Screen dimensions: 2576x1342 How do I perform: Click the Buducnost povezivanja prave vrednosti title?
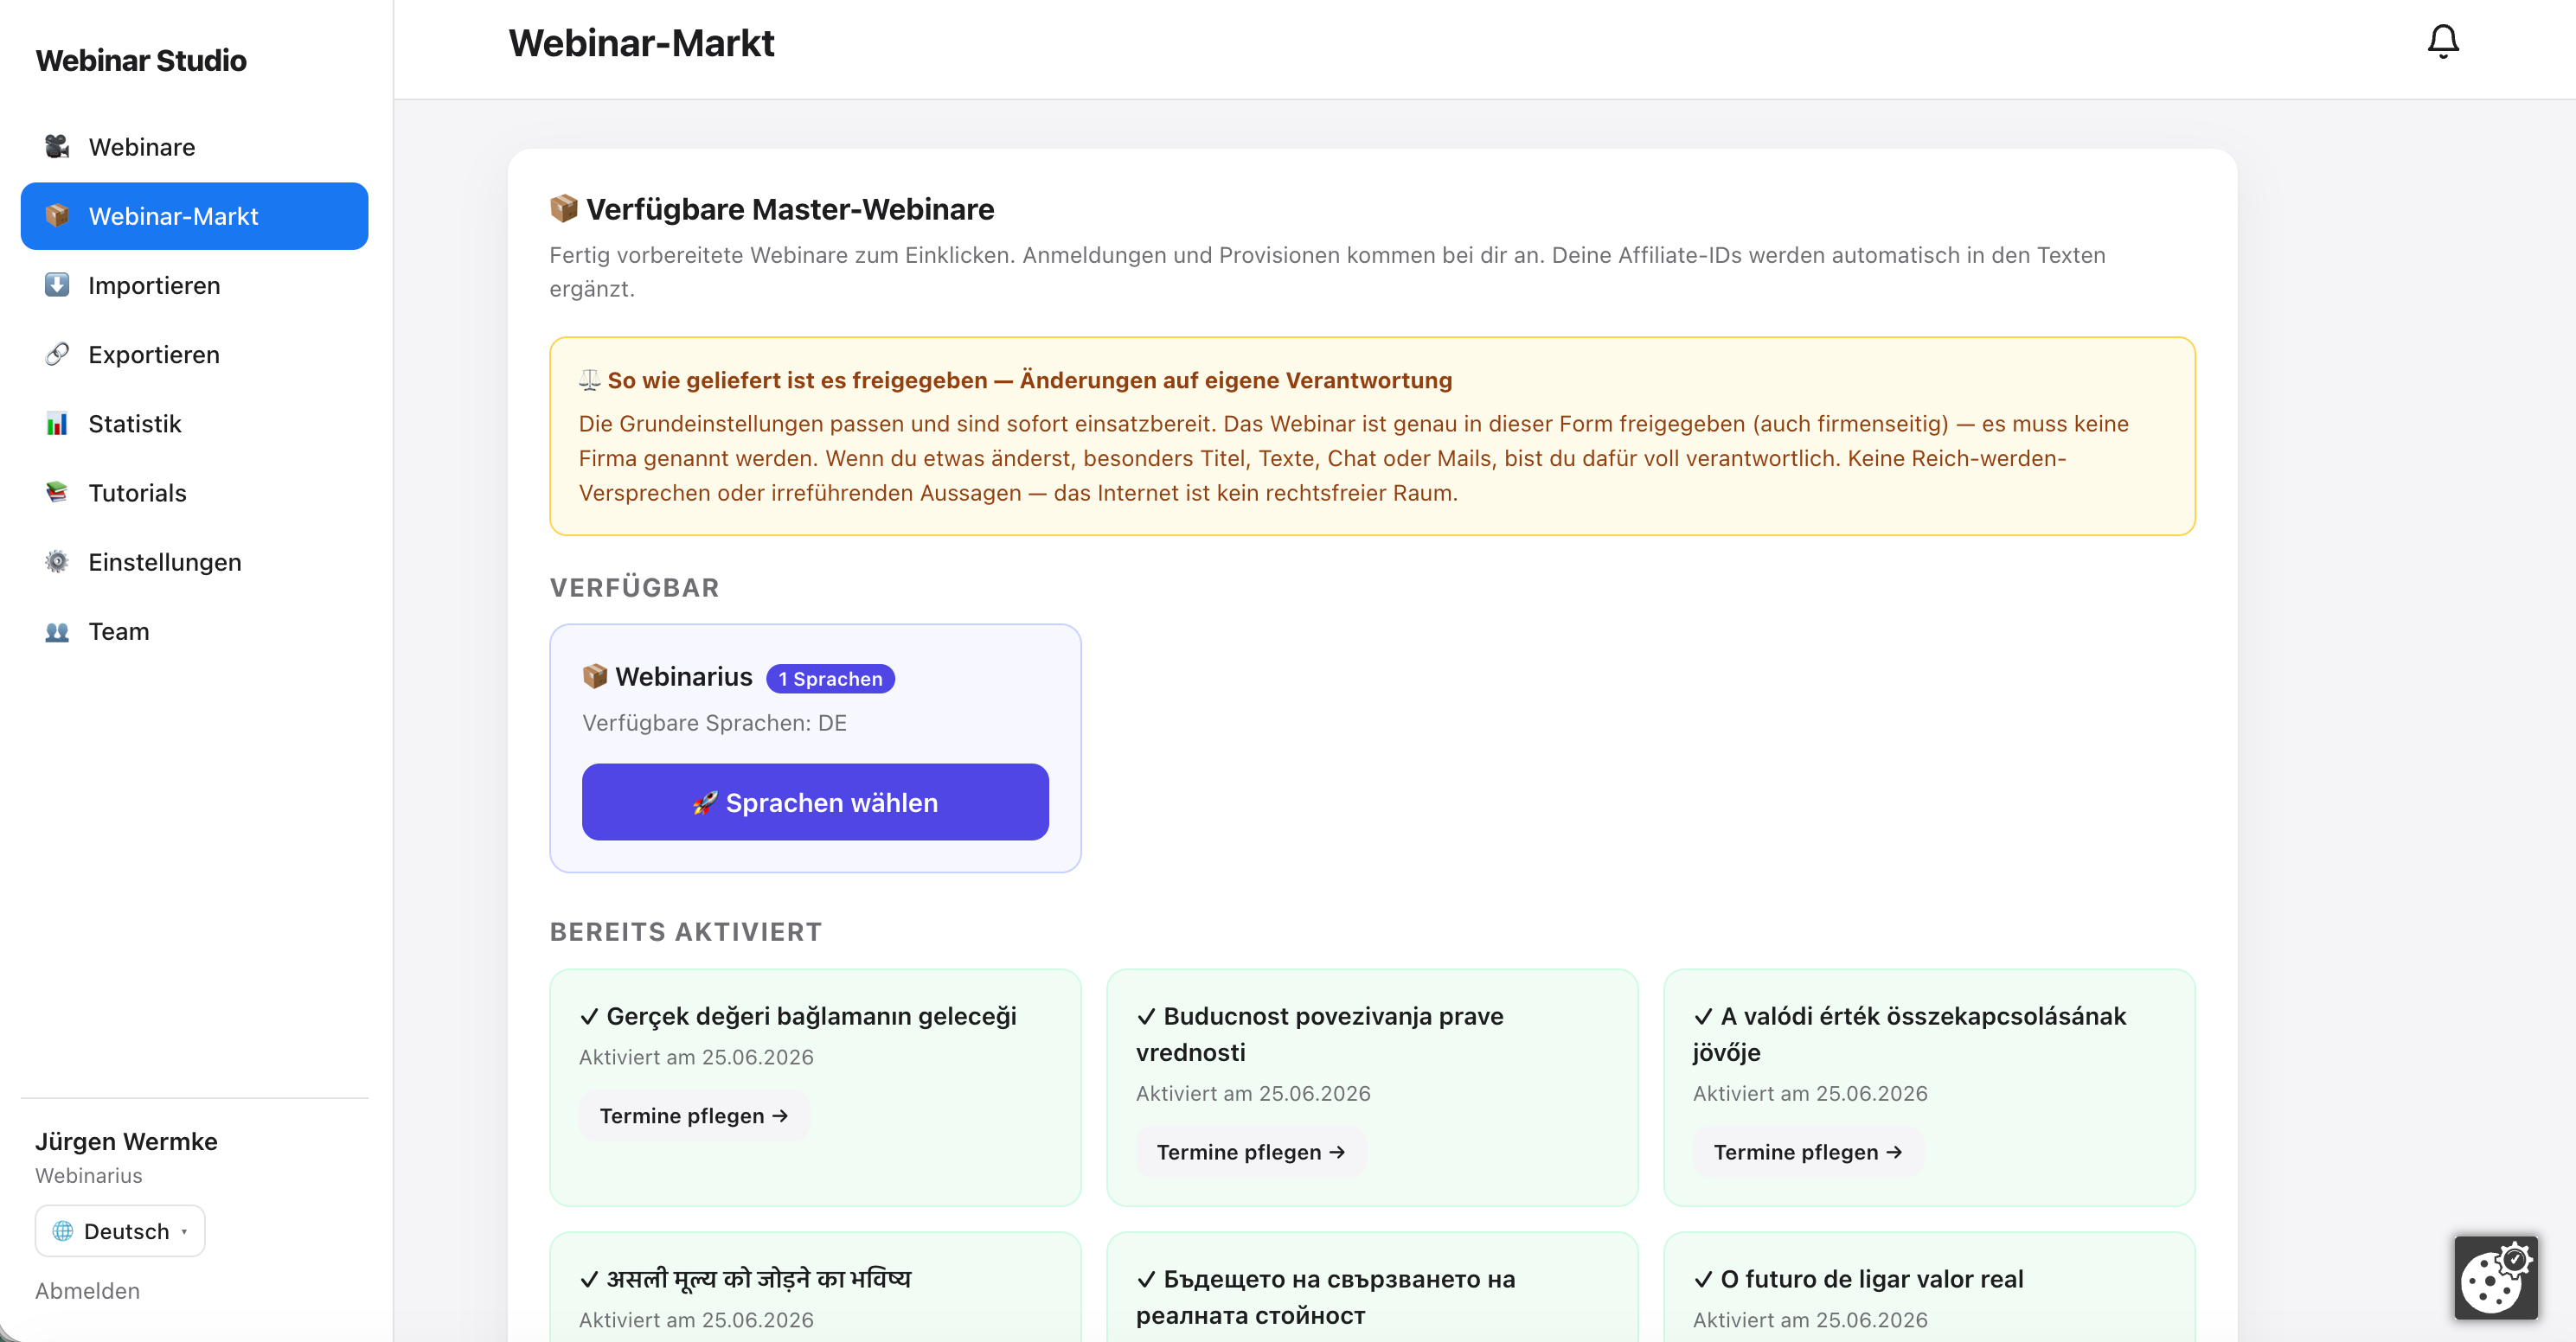coord(1320,1034)
